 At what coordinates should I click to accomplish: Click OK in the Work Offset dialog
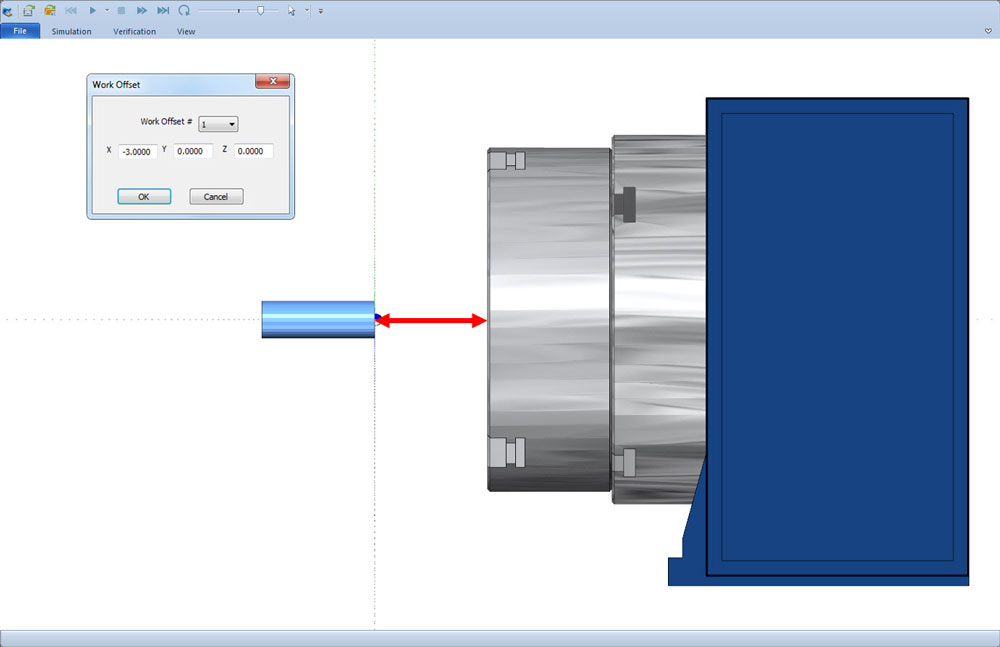(144, 197)
